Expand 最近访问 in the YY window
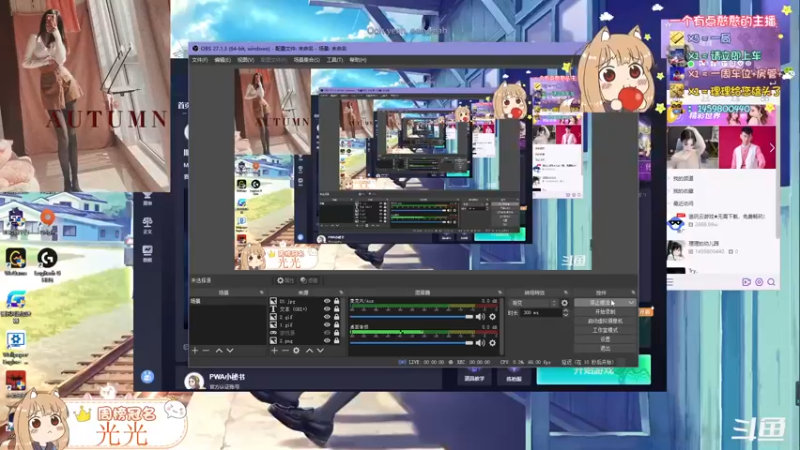800x450 pixels. coord(682,203)
